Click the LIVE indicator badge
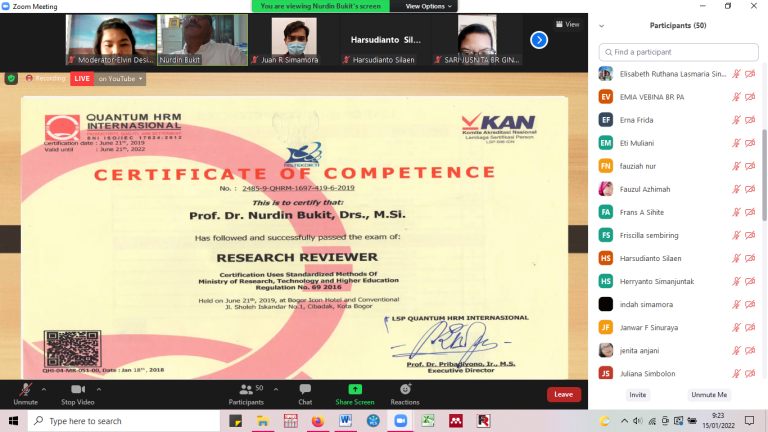 point(82,78)
